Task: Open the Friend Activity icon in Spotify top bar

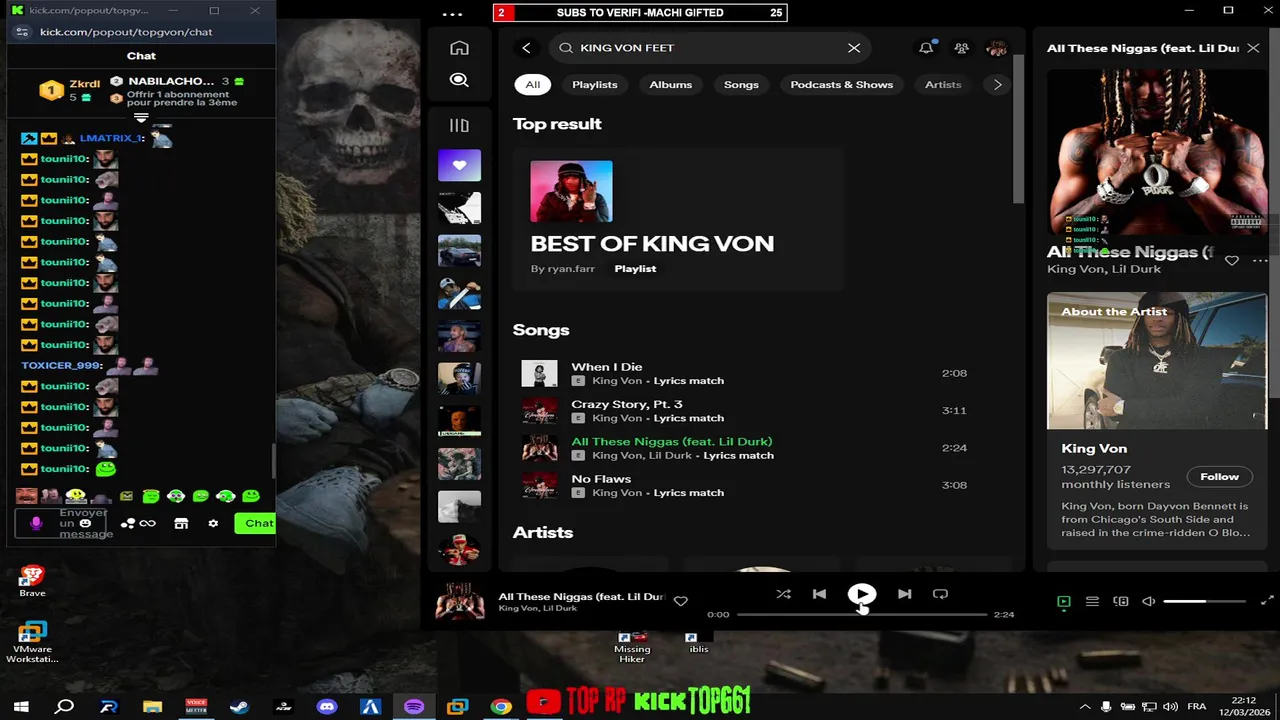Action: click(961, 48)
